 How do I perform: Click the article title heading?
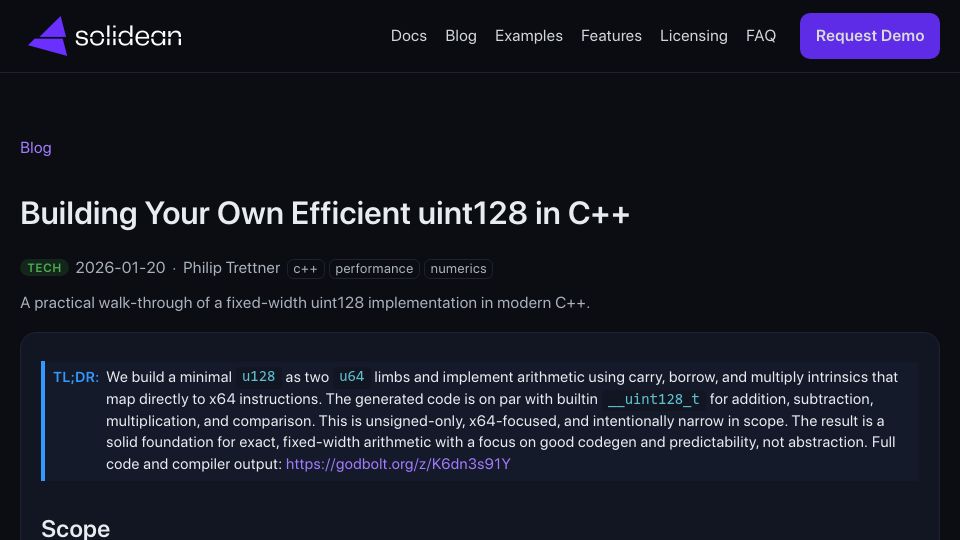coord(324,213)
